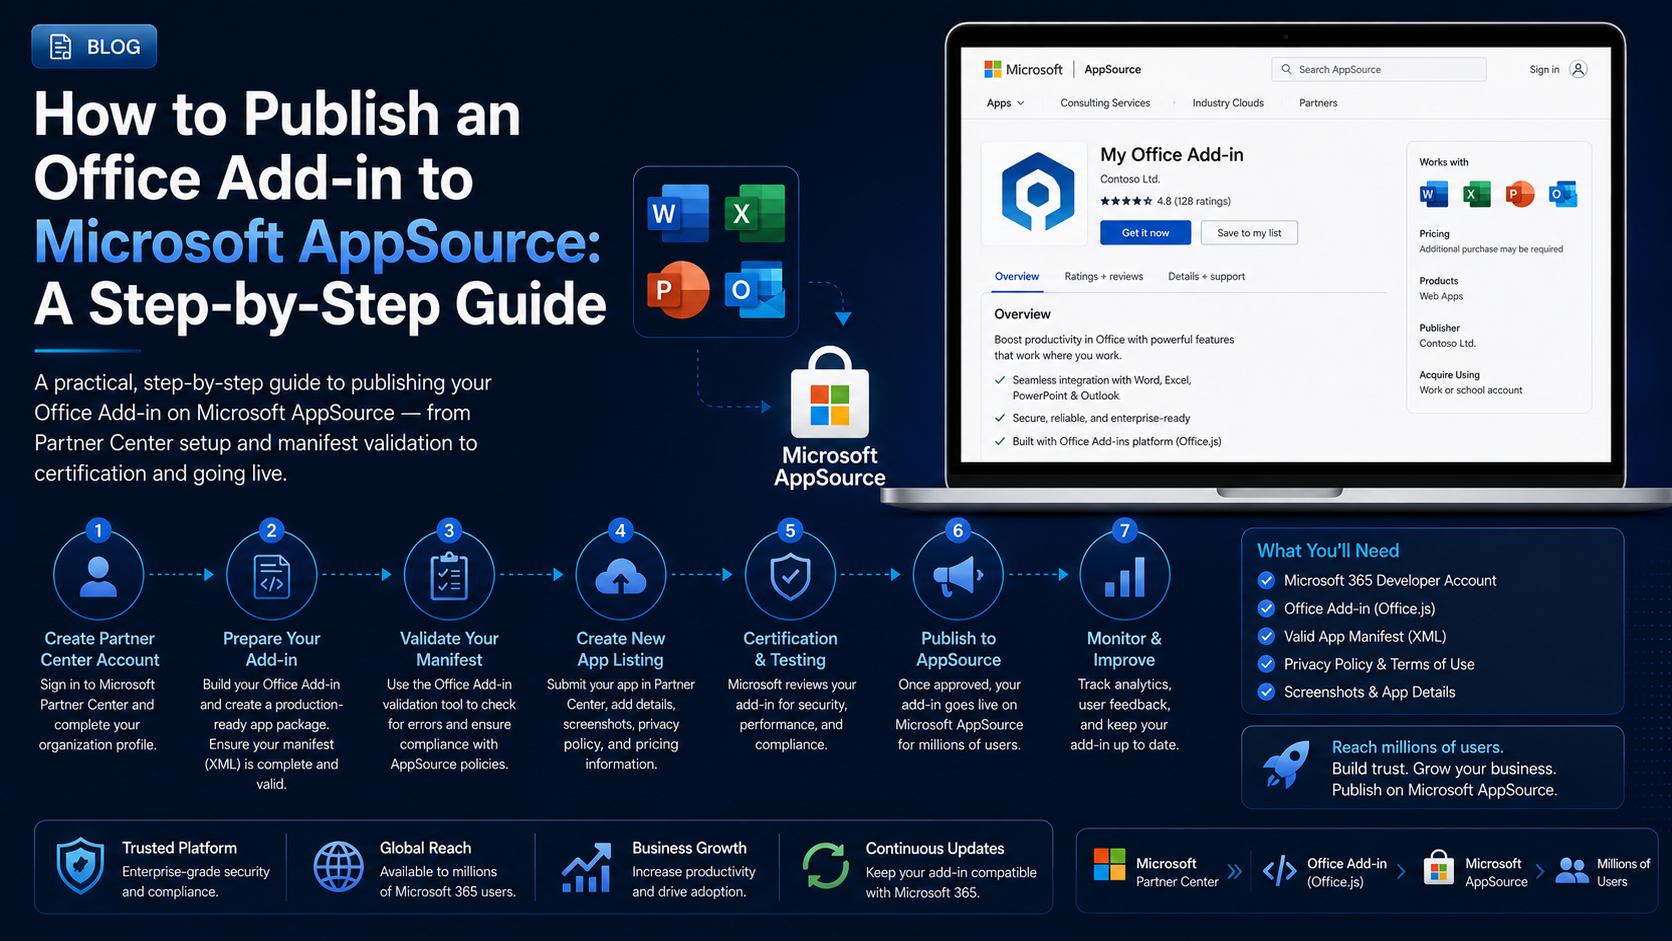Click the Create New App Listing cloud upload icon

620,577
